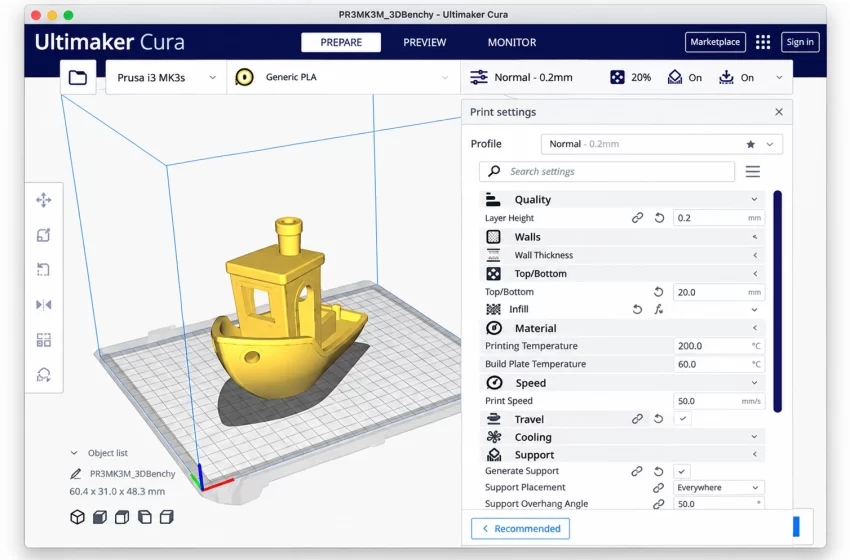Select PR3MK3M_3DBenchy in object list

coord(132,474)
